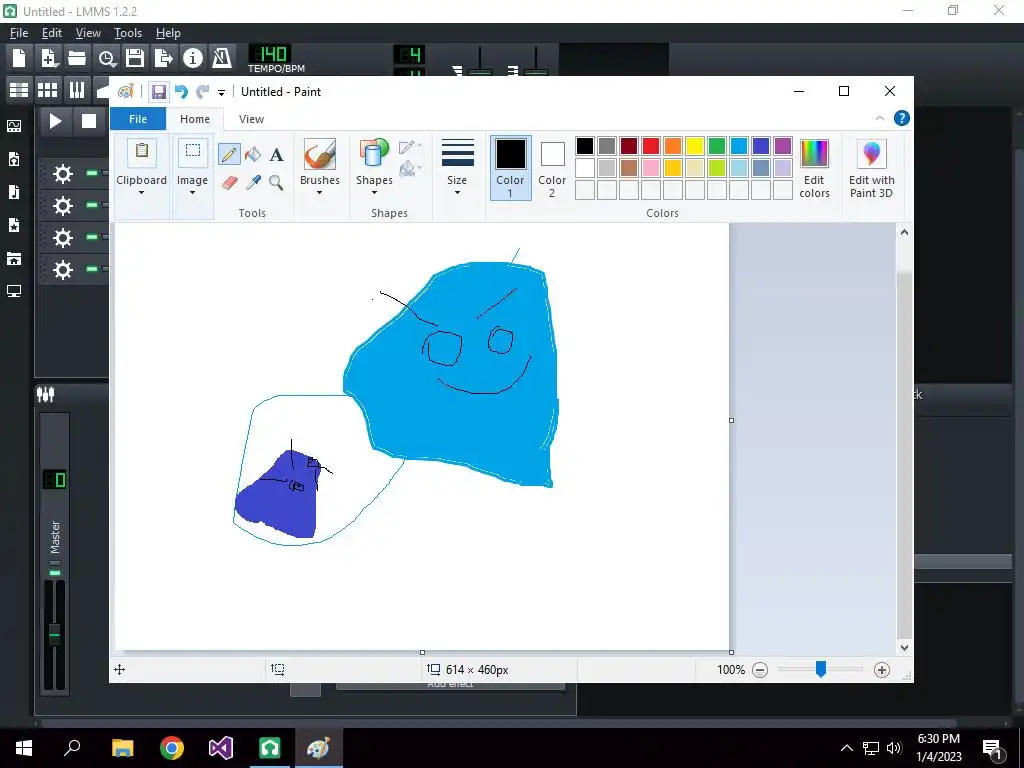Select the Fill with color bucket tool
Screen dimensions: 1024x768
[253, 155]
